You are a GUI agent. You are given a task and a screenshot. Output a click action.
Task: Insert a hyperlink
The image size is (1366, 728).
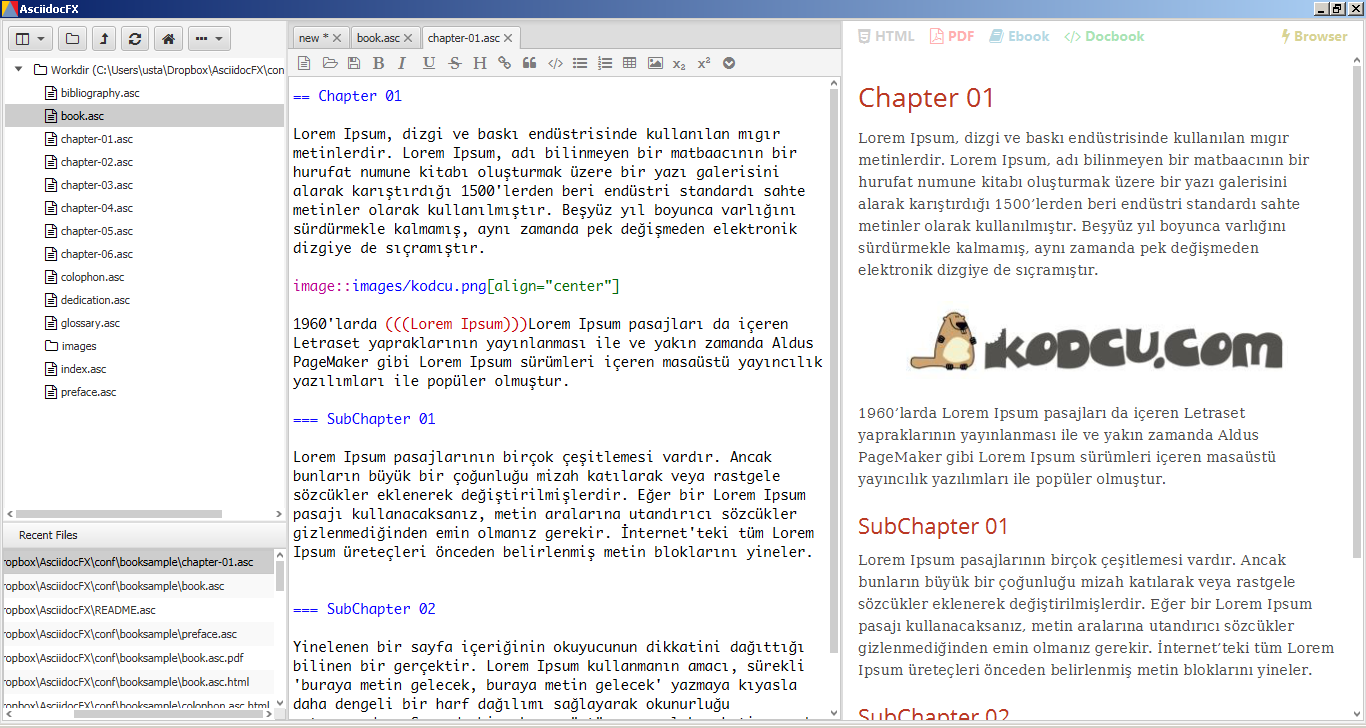(x=504, y=63)
